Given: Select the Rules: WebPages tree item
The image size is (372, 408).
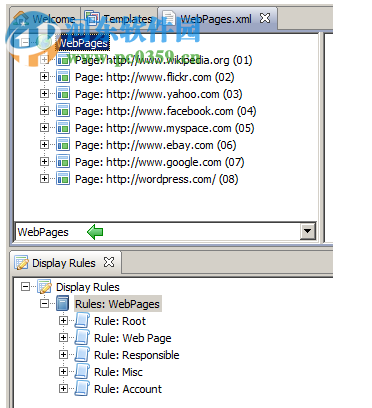Looking at the screenshot, I should pos(117,304).
